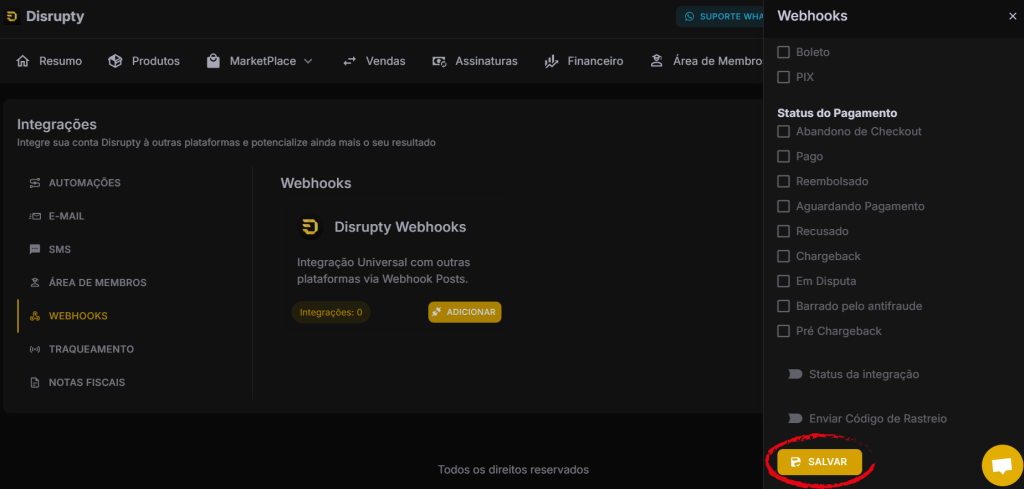The image size is (1024, 489).
Task: Select the Pré Chargeback checkbox
Action: (x=783, y=331)
